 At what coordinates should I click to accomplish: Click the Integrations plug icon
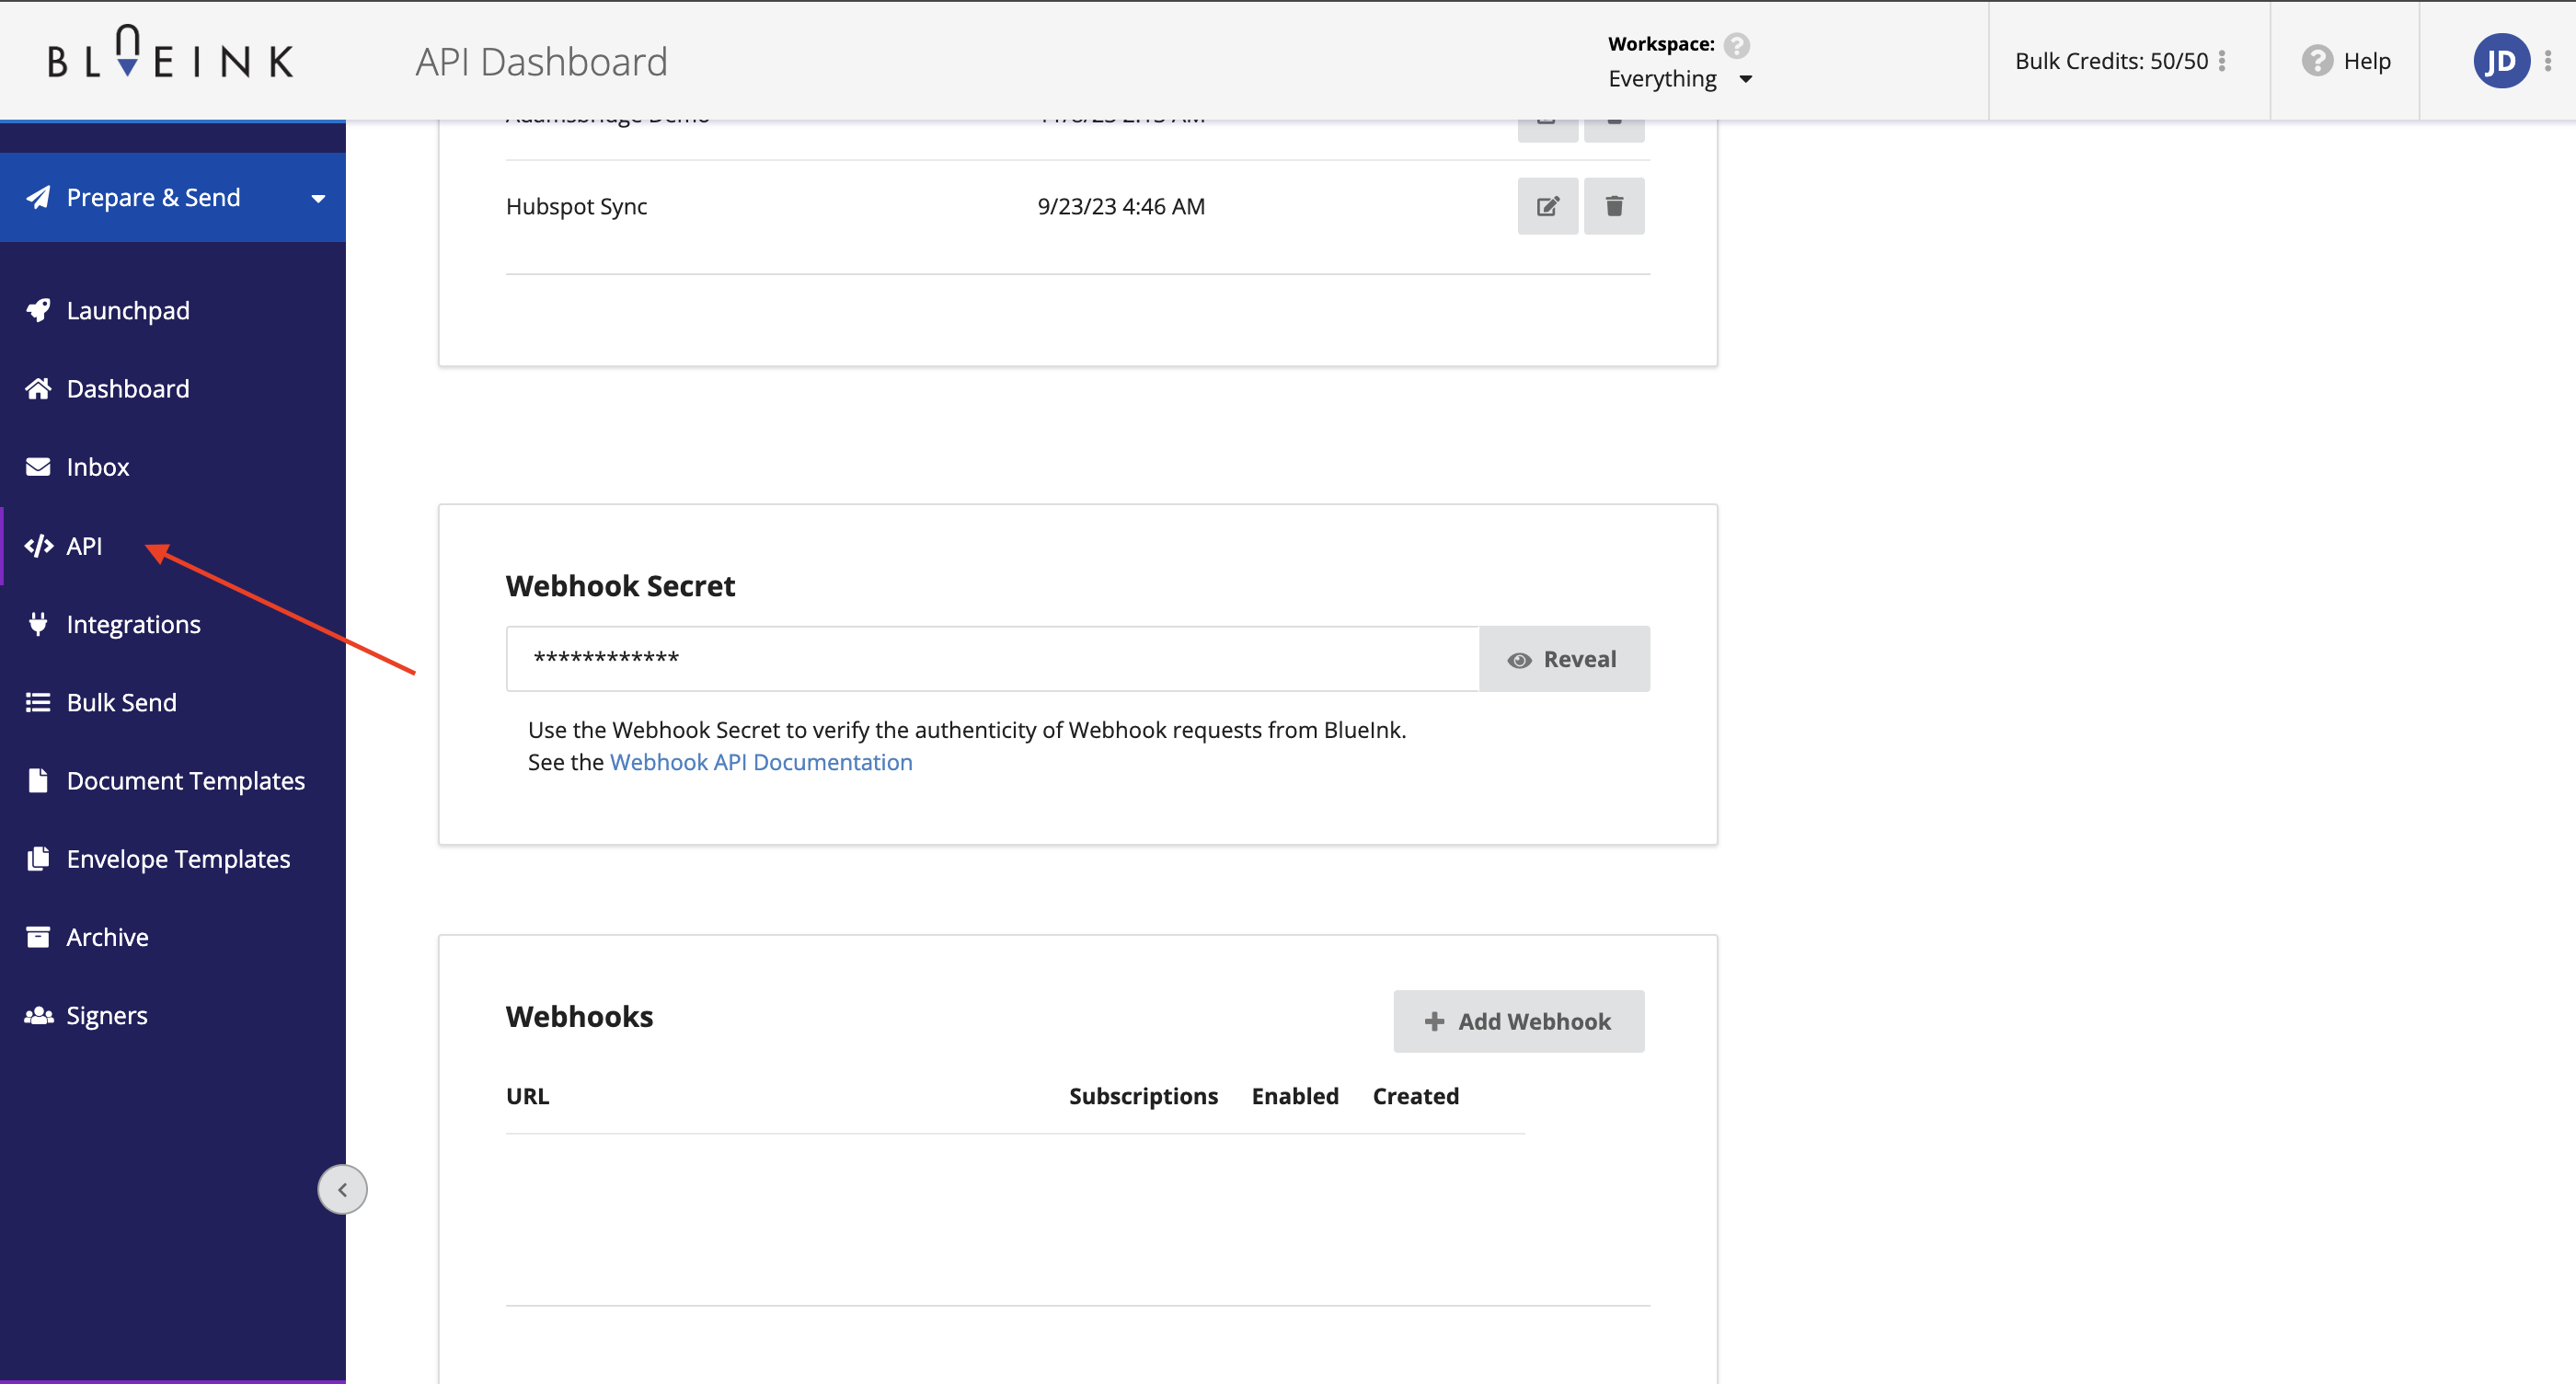(38, 624)
